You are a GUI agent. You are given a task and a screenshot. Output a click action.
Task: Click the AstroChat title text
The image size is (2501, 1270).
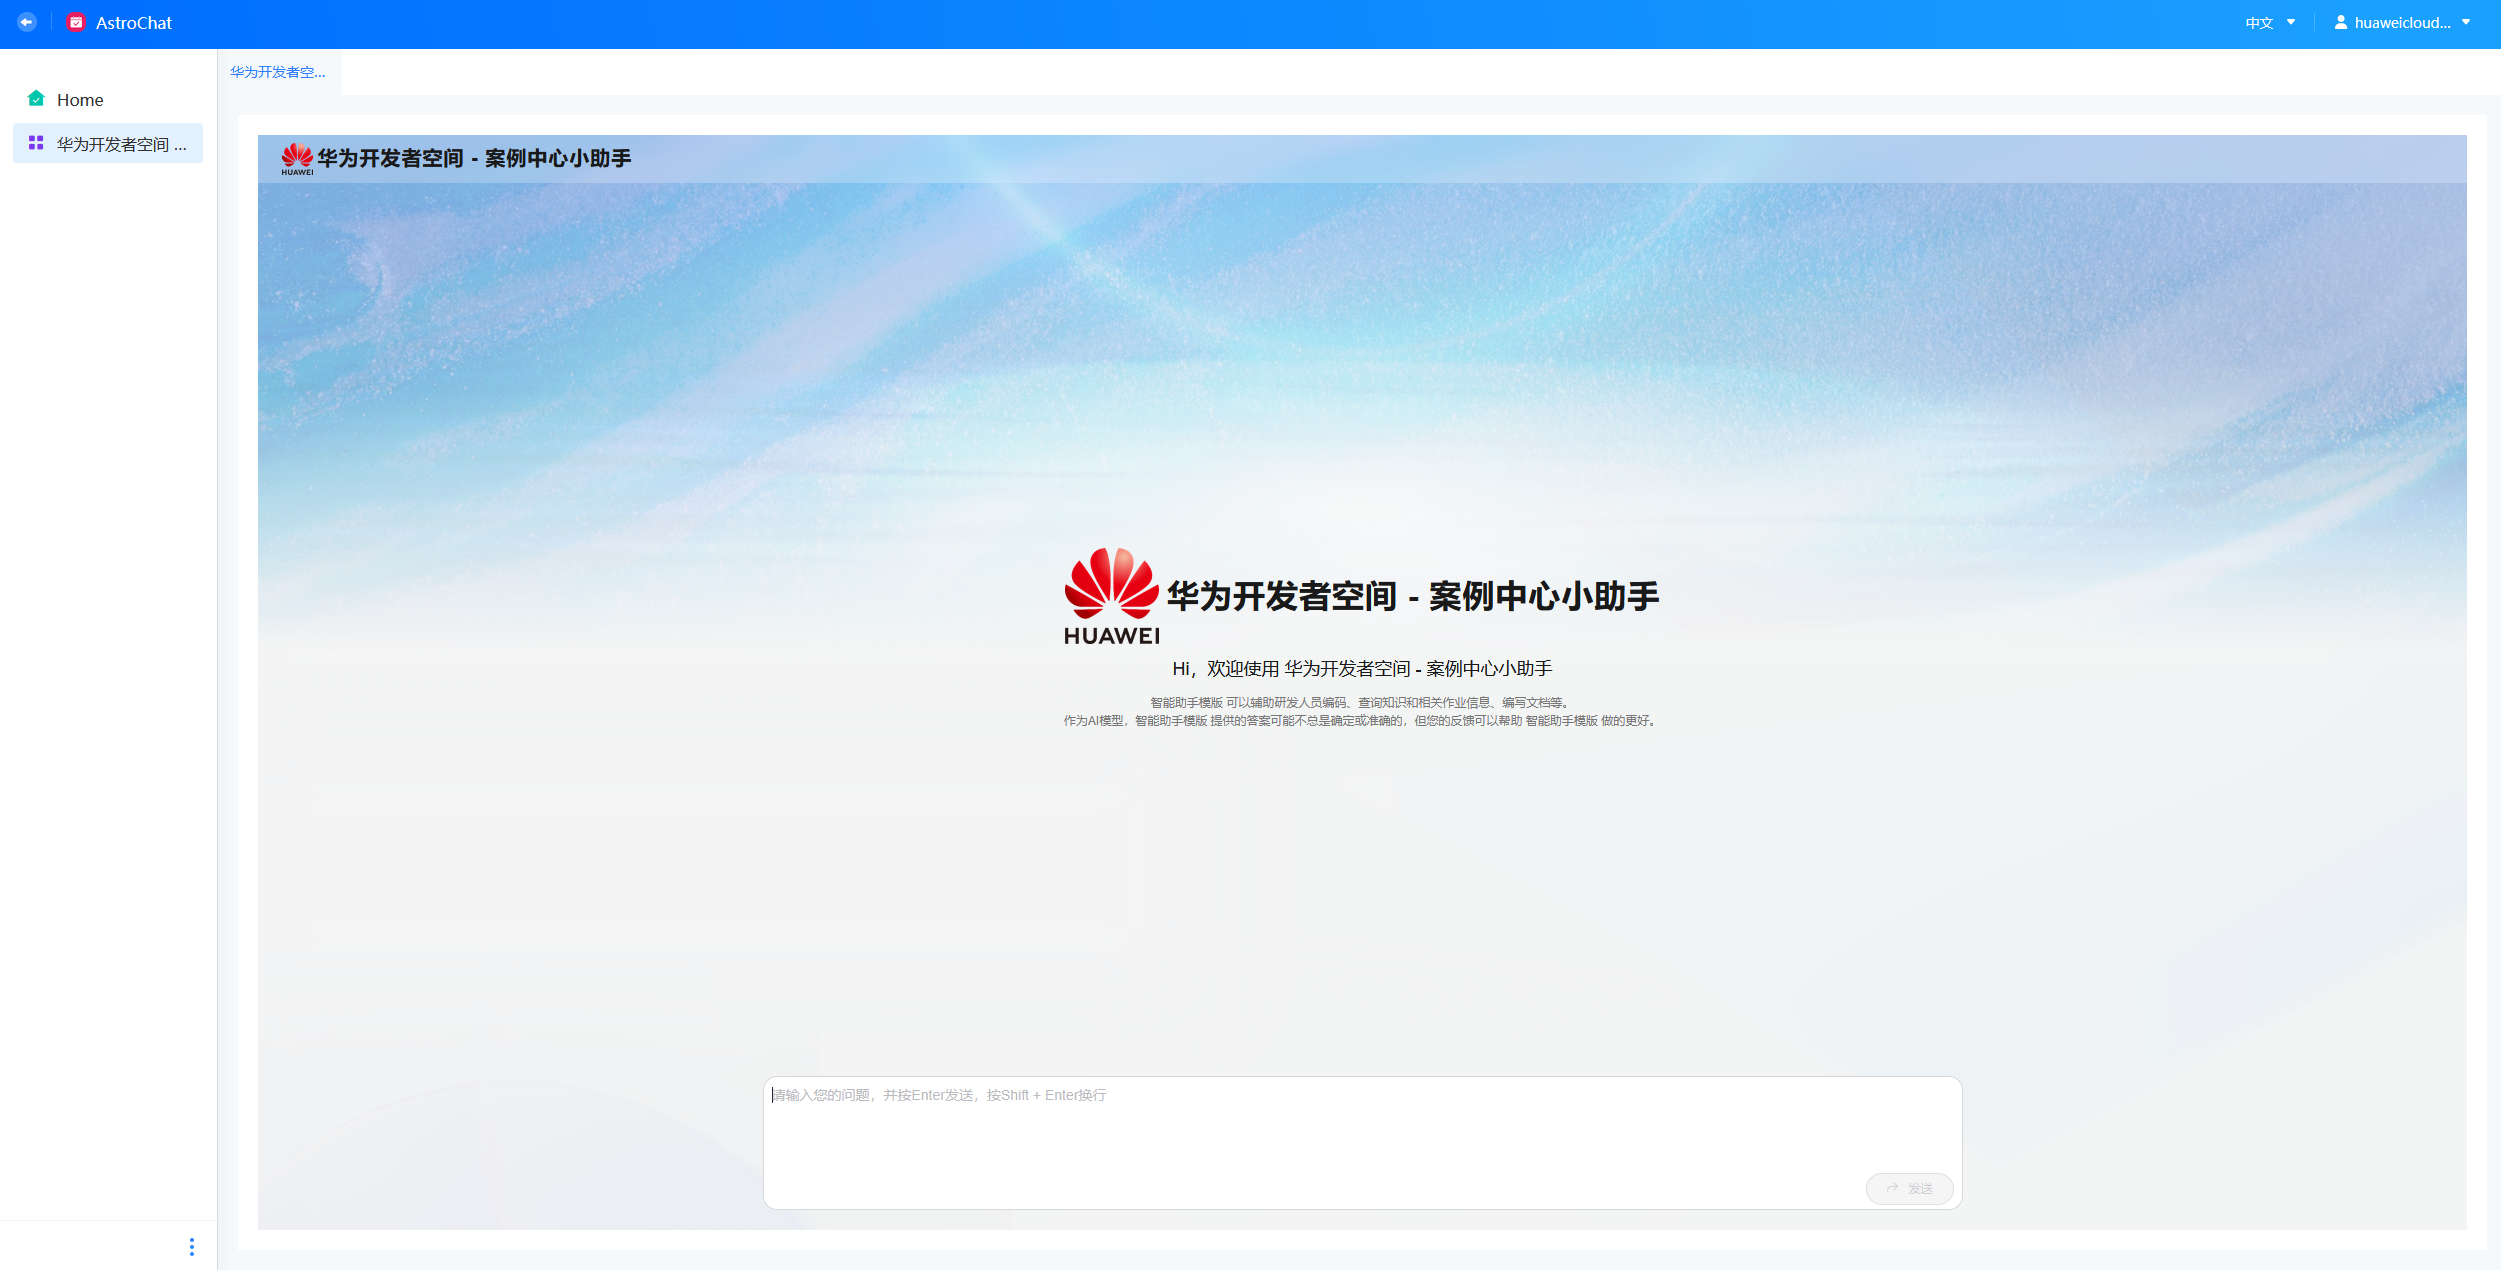tap(134, 23)
